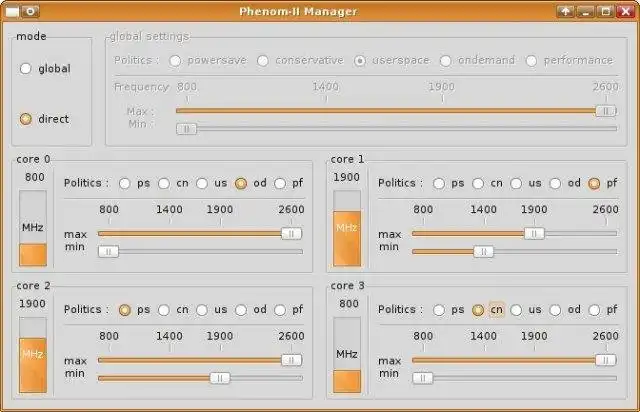The height and width of the screenshot is (412, 640).
Task: Click the 1900 tick label in core 2
Action: click(220, 336)
